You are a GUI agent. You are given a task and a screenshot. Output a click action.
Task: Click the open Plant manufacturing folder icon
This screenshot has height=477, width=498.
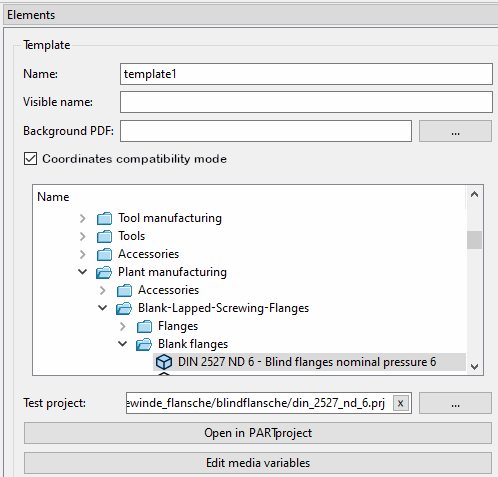point(104,272)
